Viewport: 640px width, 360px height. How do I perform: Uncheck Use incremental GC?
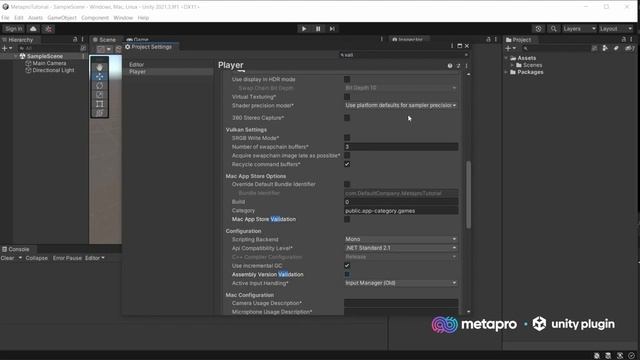point(347,266)
